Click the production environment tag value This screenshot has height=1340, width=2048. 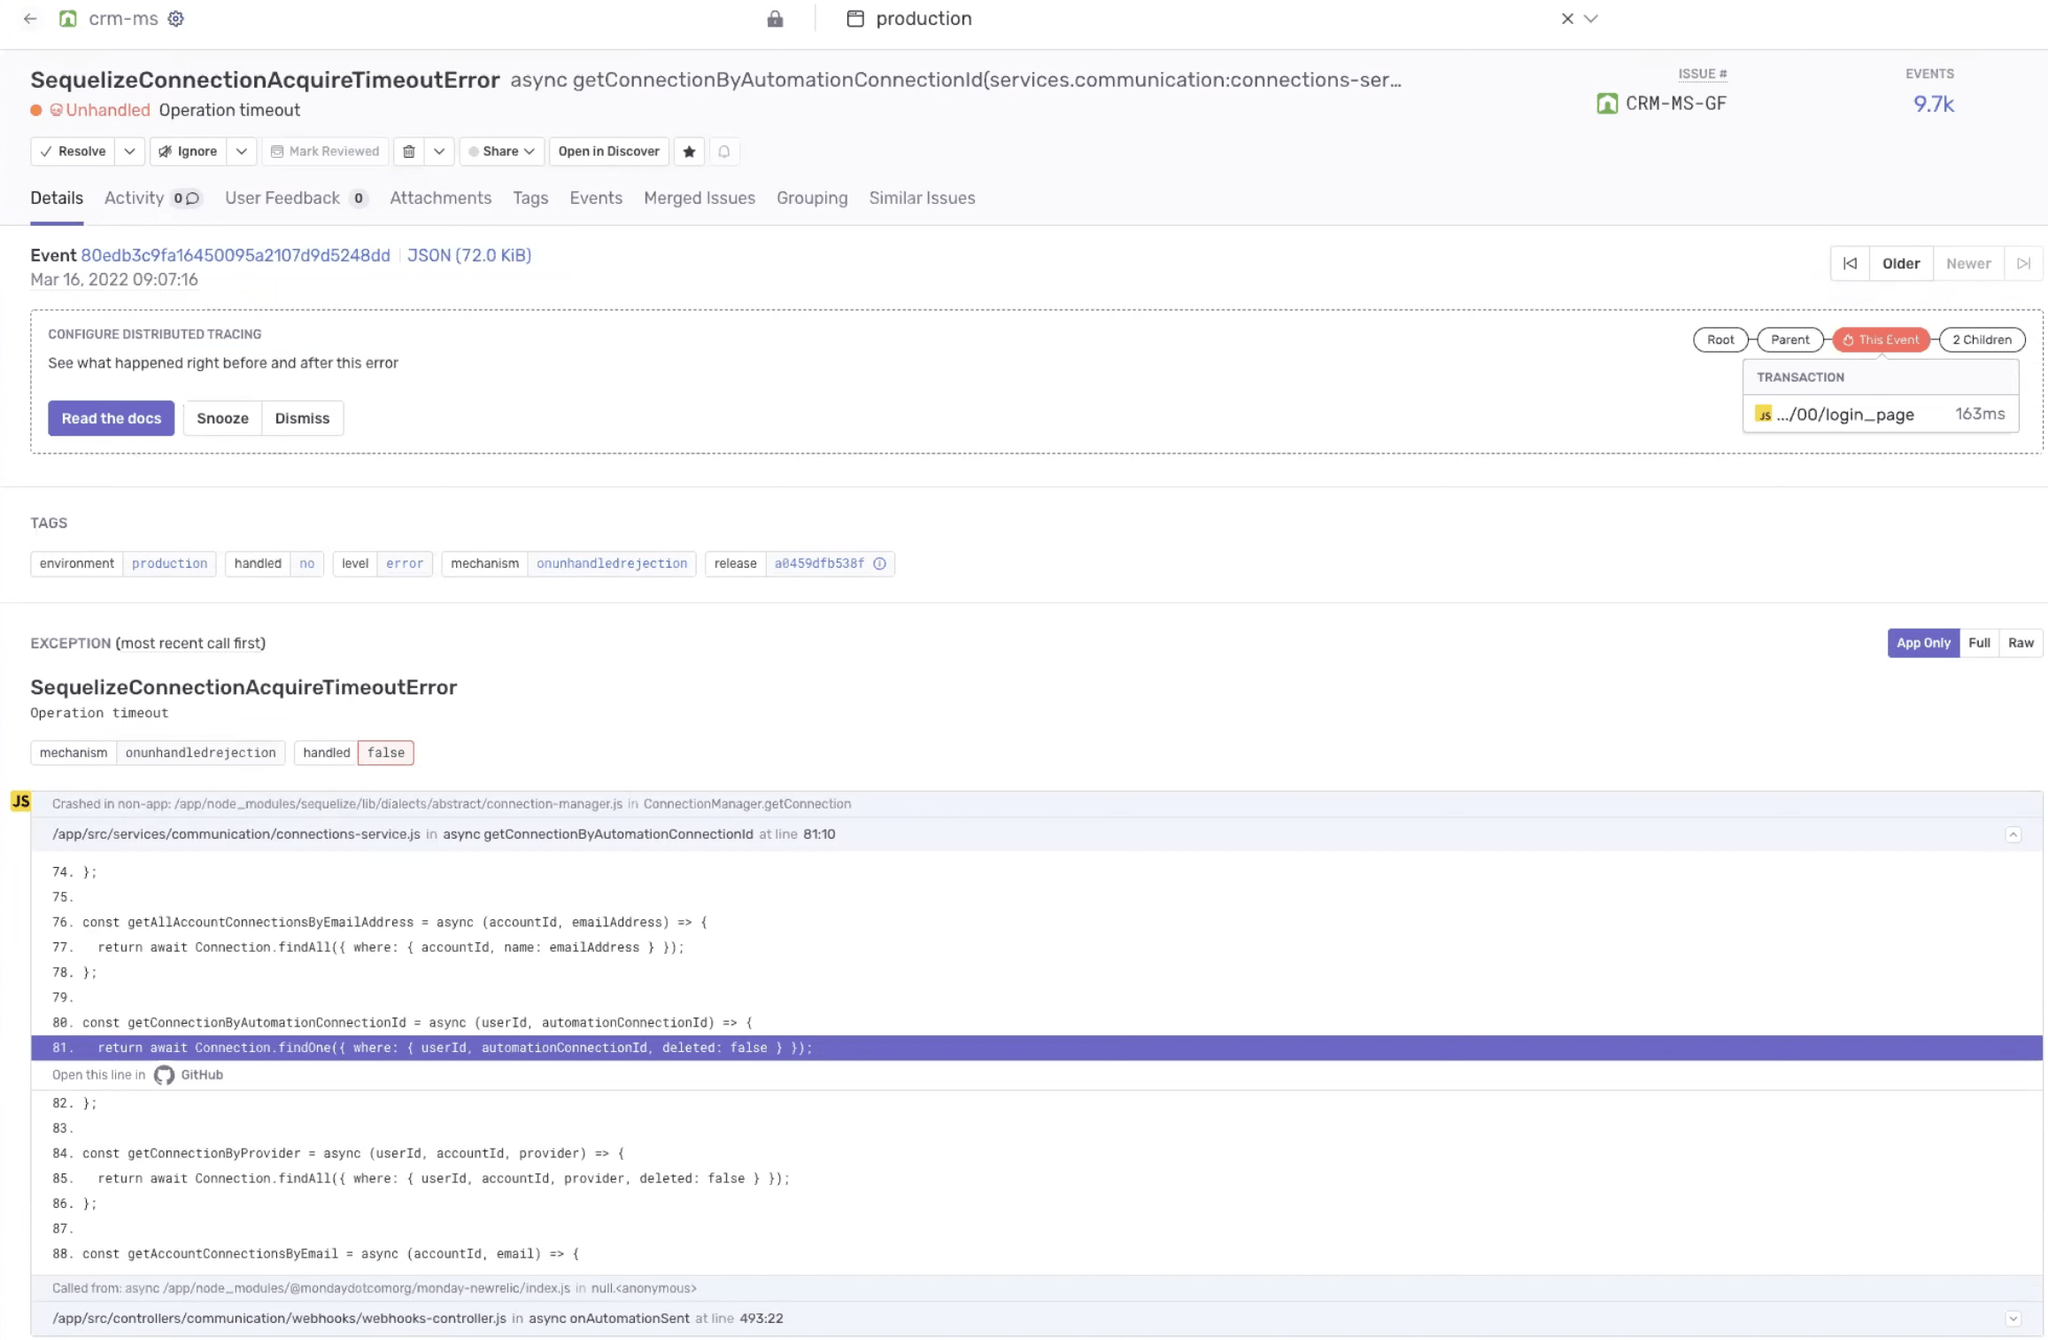click(169, 564)
